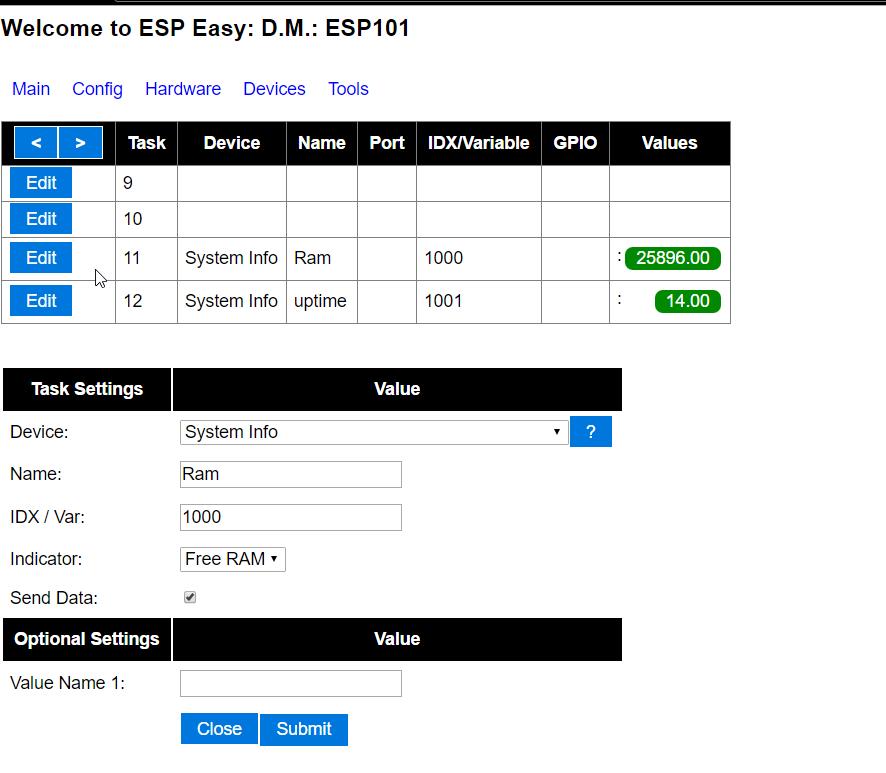The height and width of the screenshot is (773, 886).
Task: Click the Name column header
Action: point(322,143)
